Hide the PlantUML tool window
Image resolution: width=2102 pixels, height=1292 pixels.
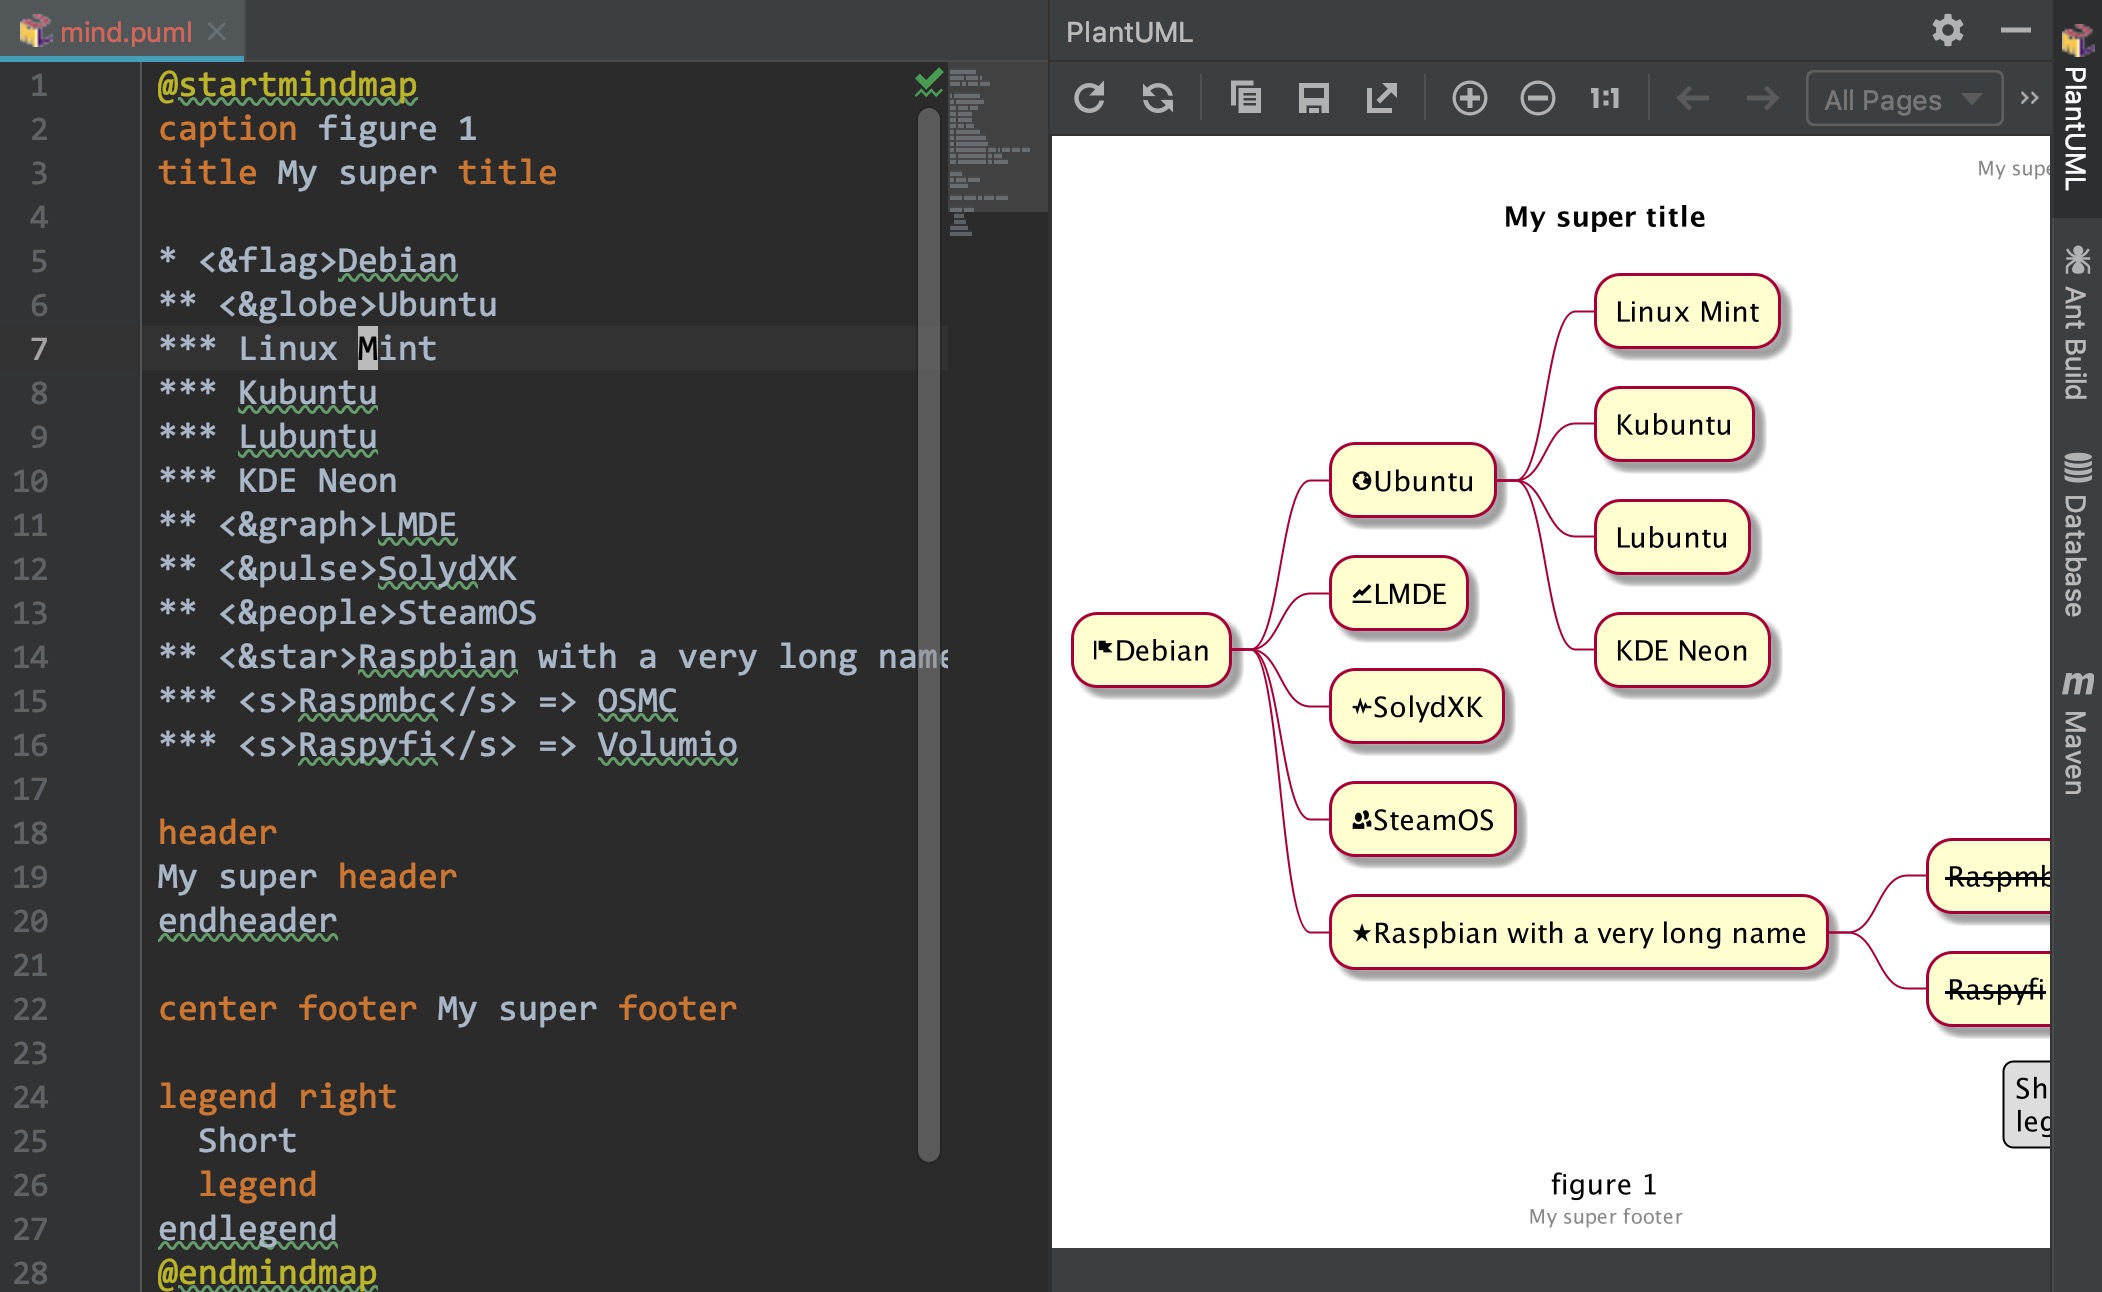[2016, 31]
